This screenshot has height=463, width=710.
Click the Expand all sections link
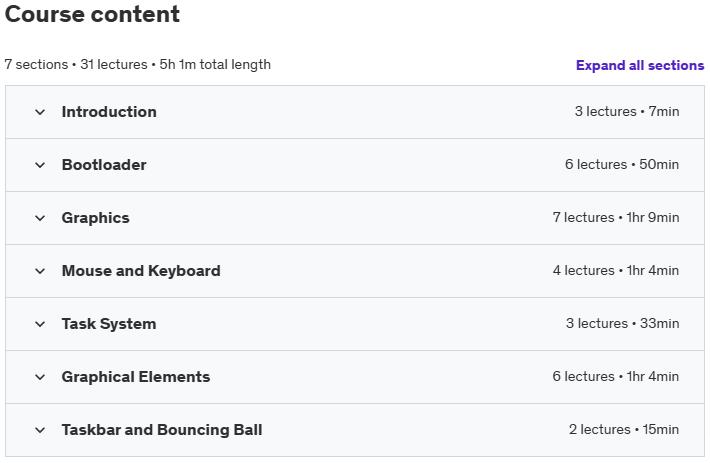tap(640, 65)
